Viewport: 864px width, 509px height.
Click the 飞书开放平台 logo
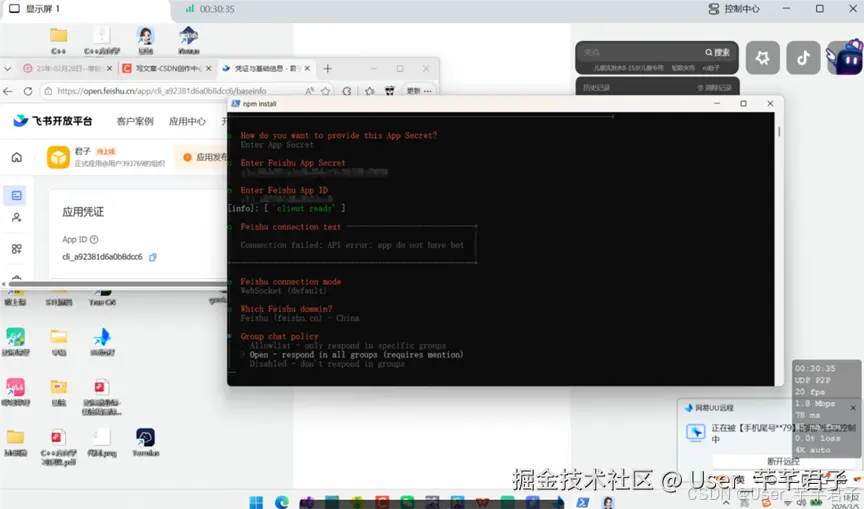53,121
